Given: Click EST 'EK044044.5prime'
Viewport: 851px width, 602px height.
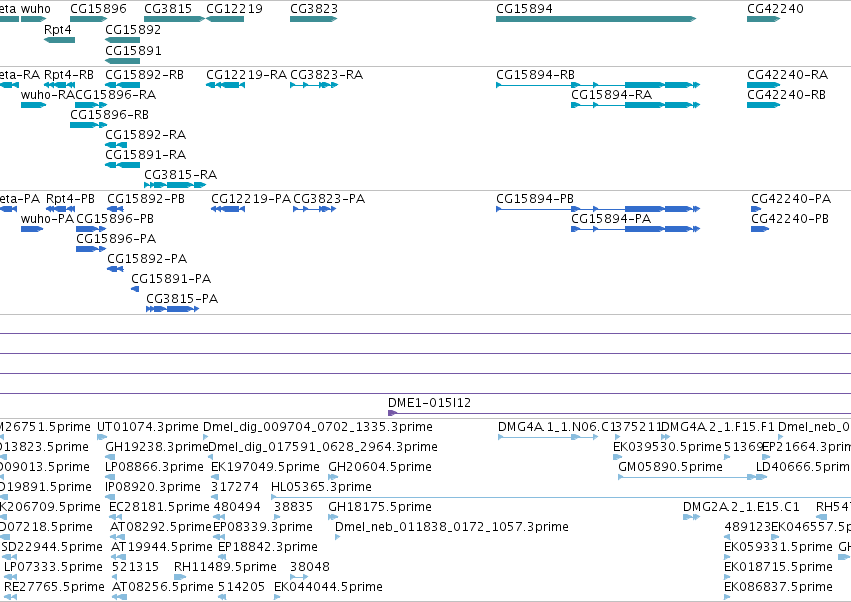Looking at the screenshot, I should [328, 587].
